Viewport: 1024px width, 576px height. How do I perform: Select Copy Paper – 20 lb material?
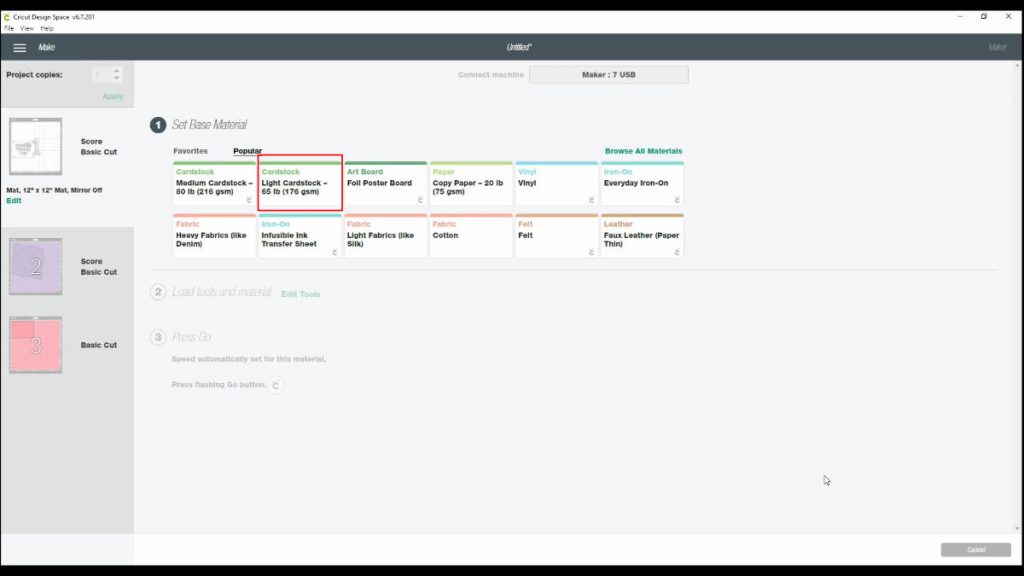tap(471, 184)
